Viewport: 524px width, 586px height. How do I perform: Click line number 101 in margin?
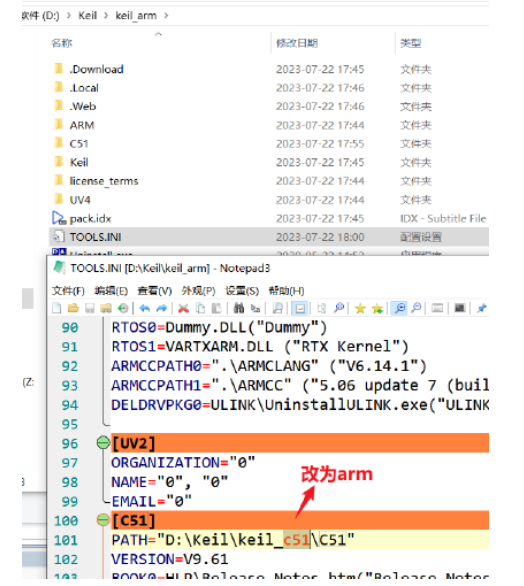tap(66, 540)
